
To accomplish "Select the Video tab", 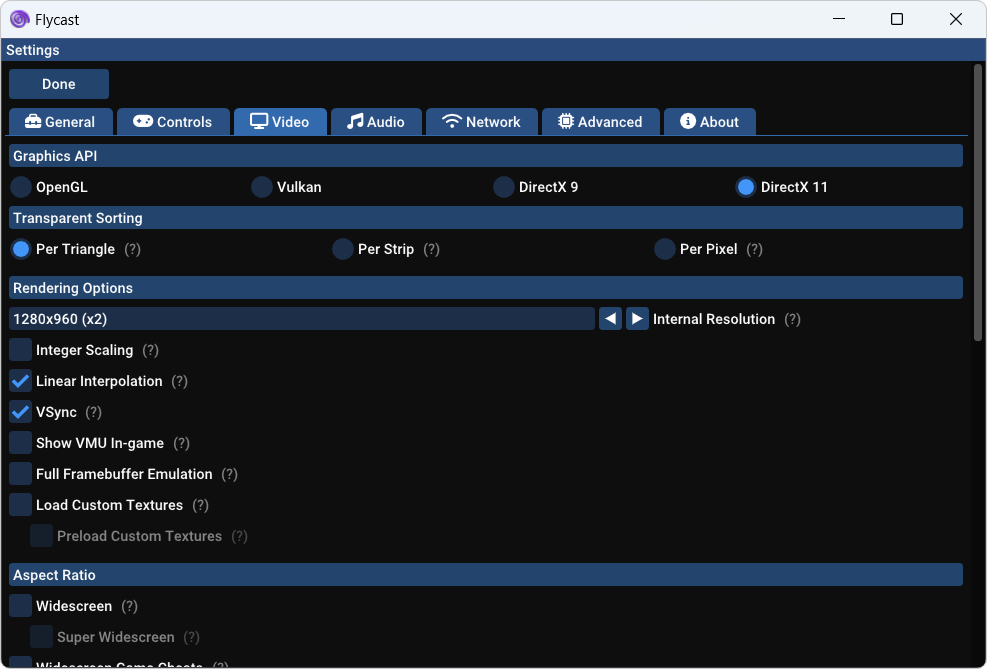I will coord(280,121).
